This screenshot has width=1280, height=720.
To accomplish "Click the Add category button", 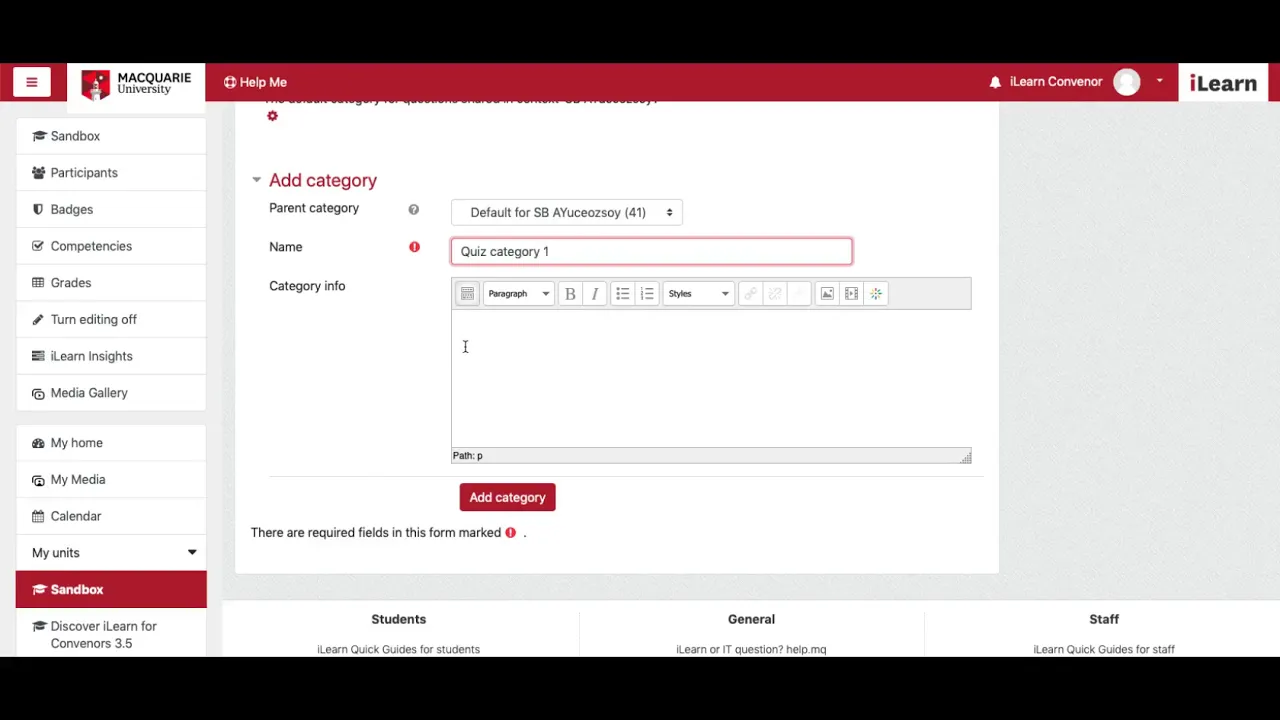I will [507, 497].
